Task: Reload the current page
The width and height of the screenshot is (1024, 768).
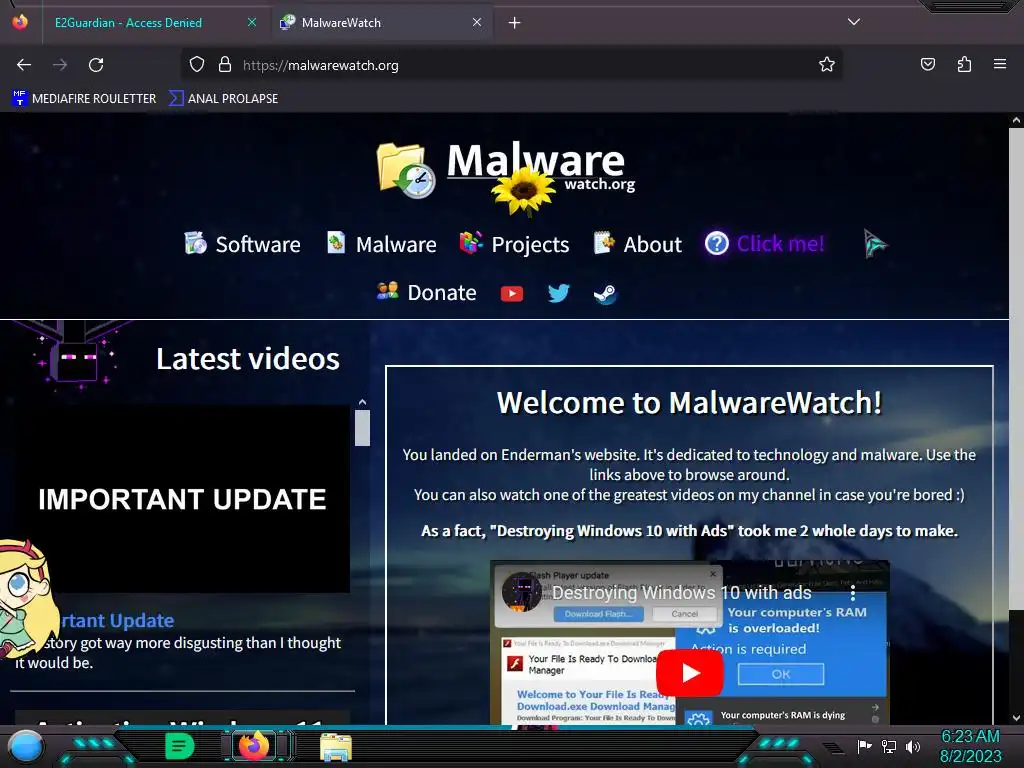Action: 96,65
